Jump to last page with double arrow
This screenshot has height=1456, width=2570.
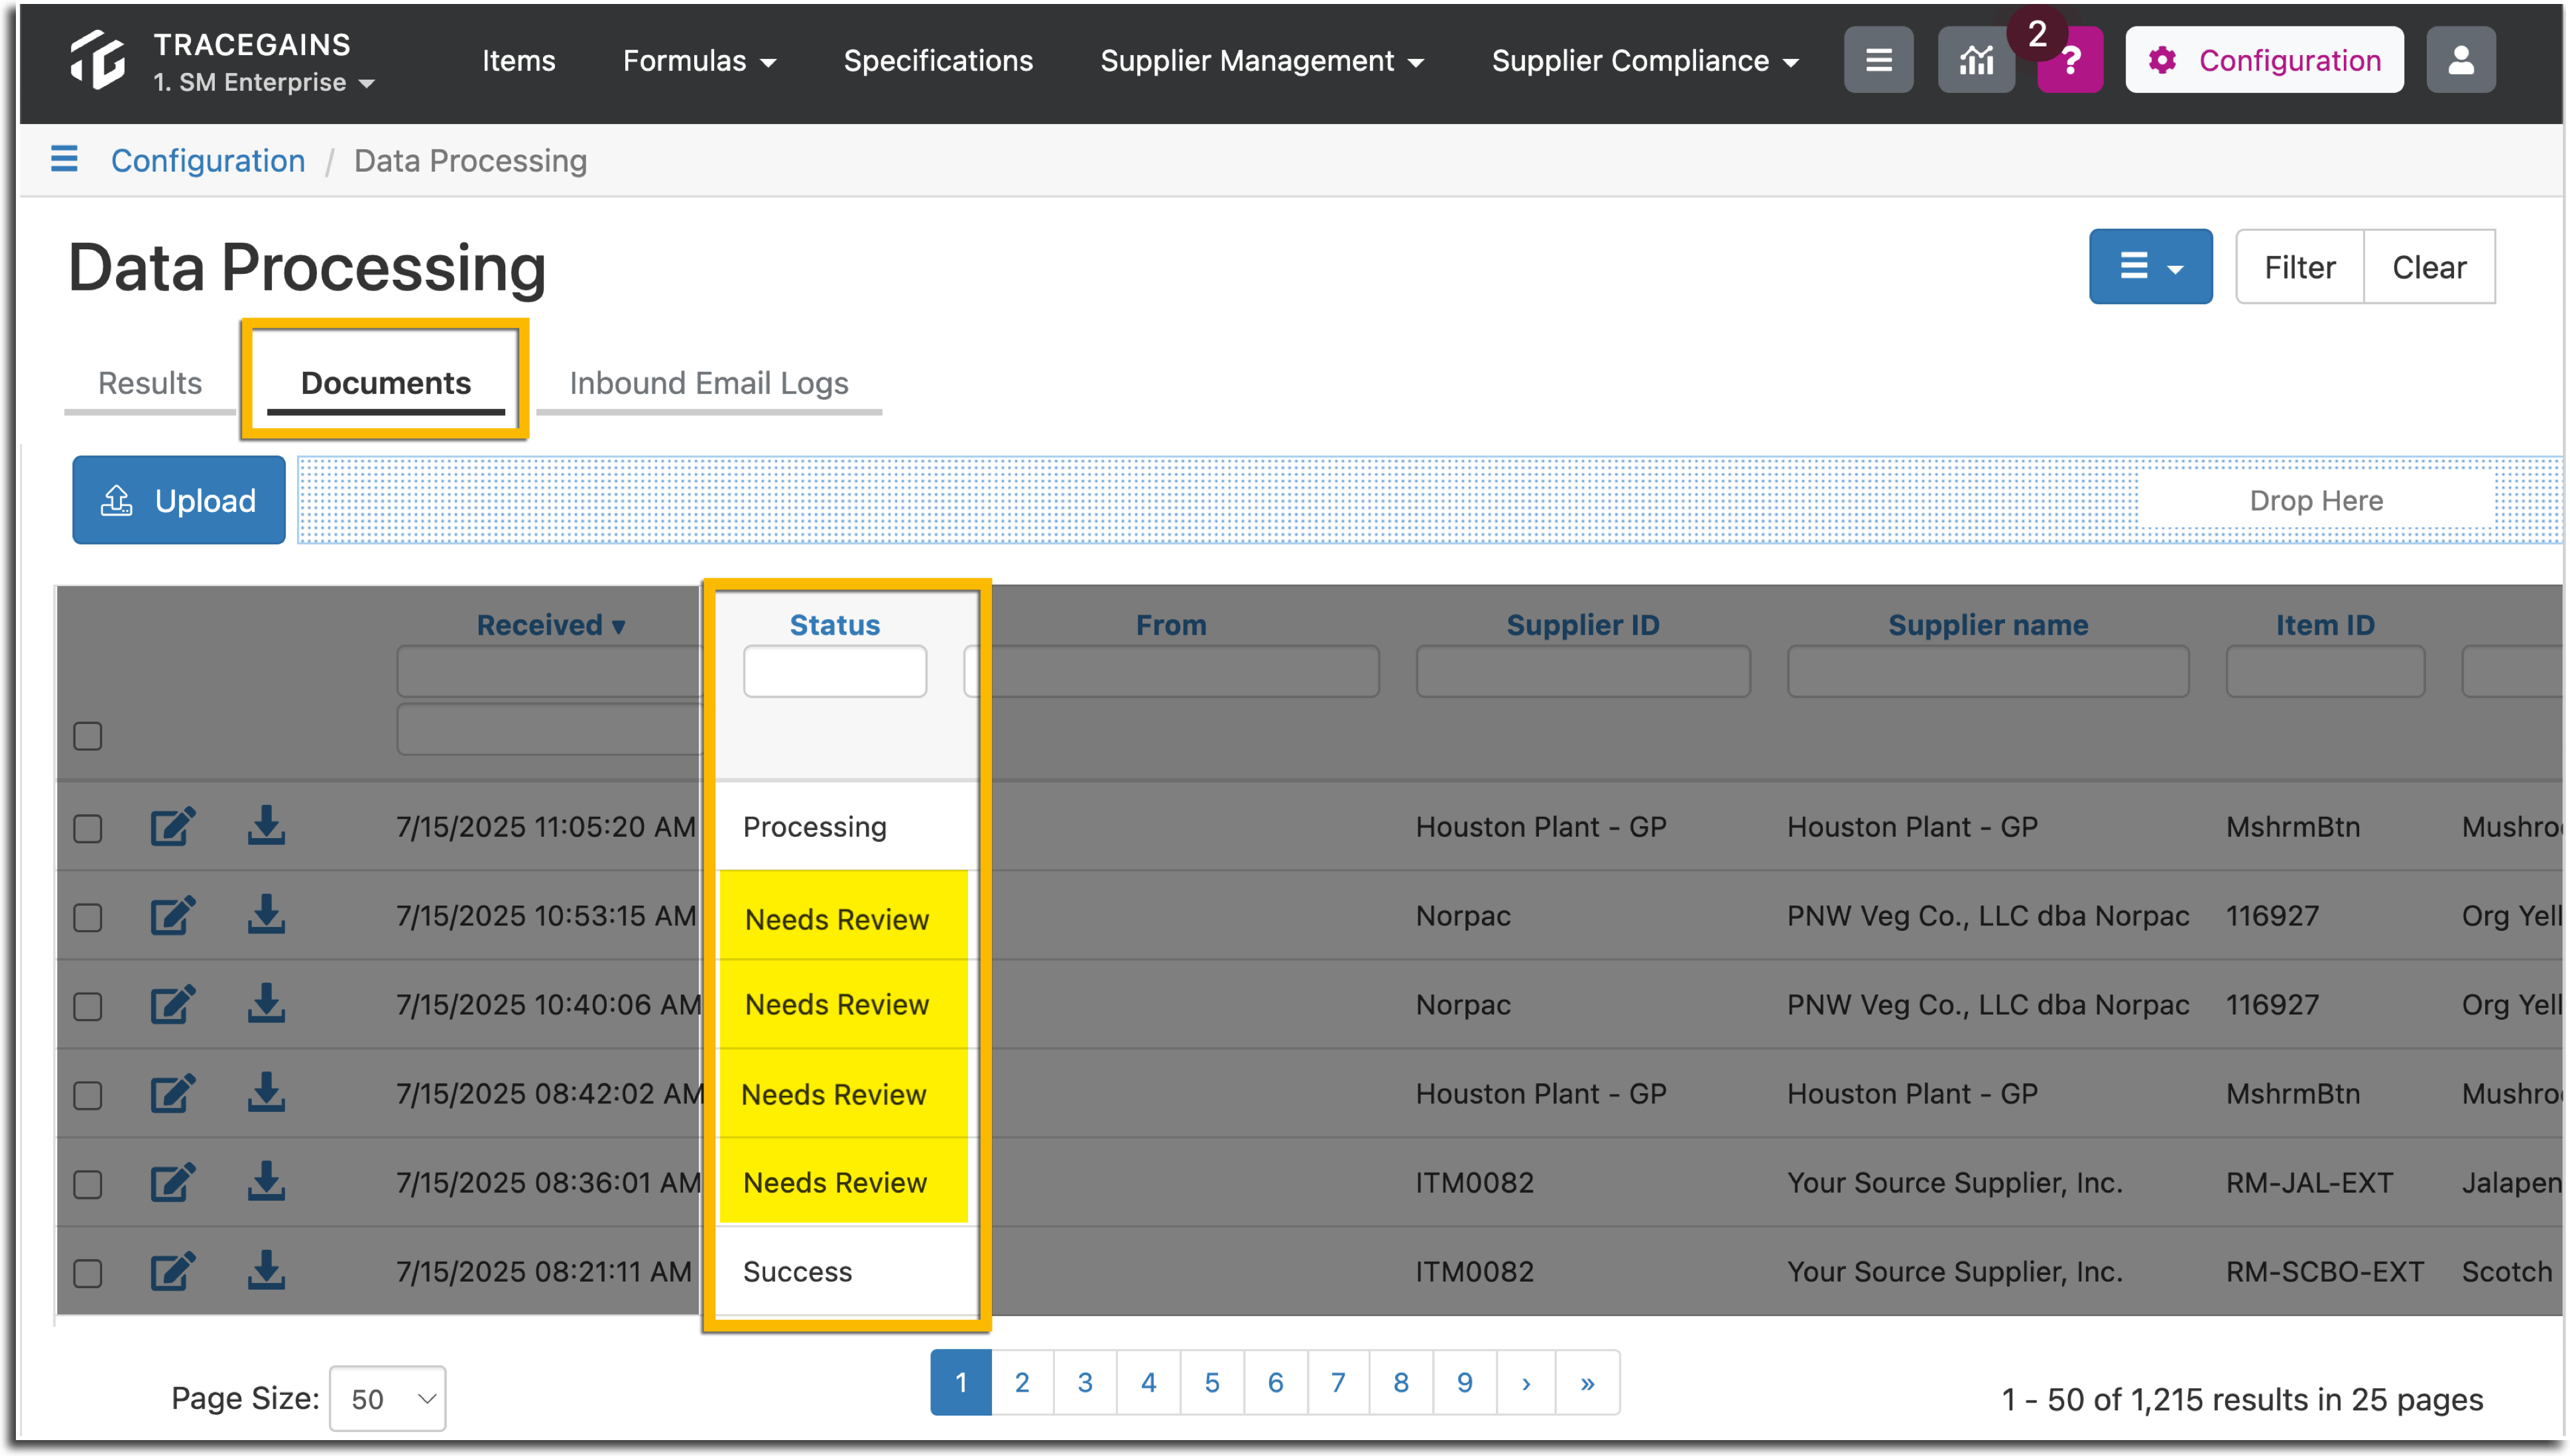(x=1587, y=1383)
